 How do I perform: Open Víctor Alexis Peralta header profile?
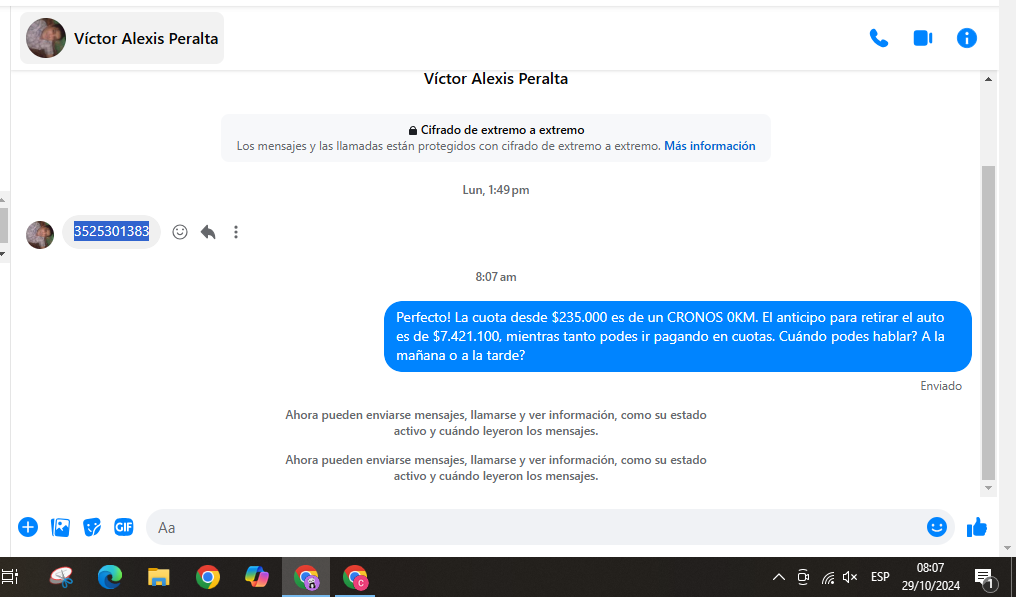(x=122, y=38)
